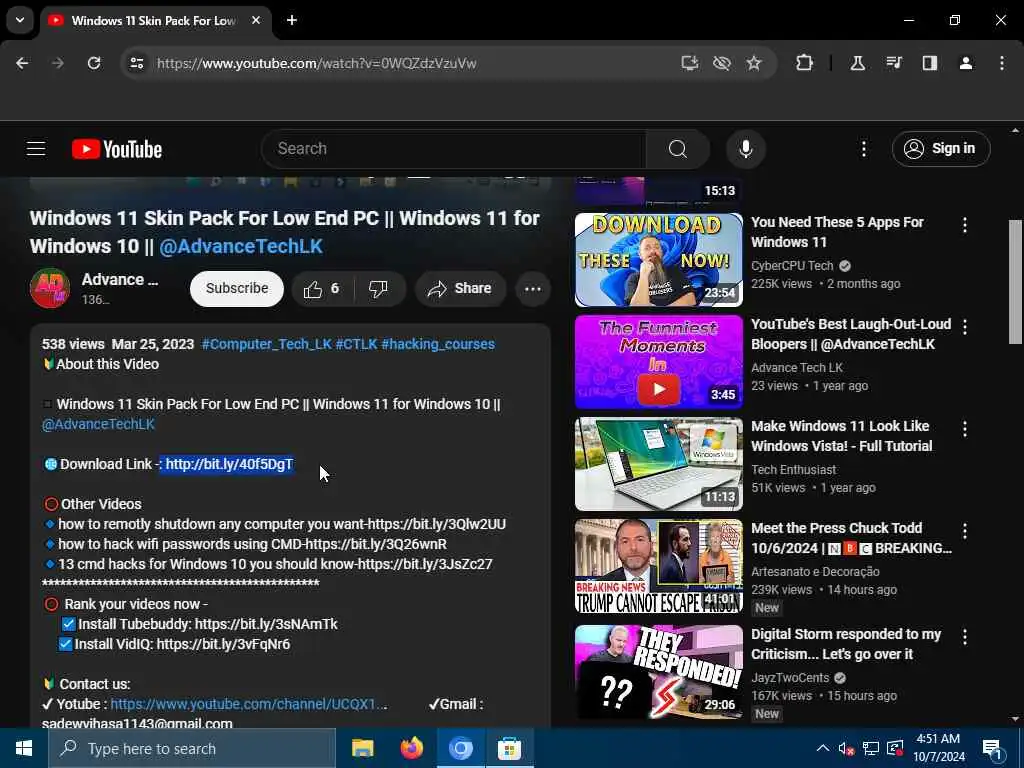
Task: Open Meet the Press video thumbnail
Action: [658, 566]
